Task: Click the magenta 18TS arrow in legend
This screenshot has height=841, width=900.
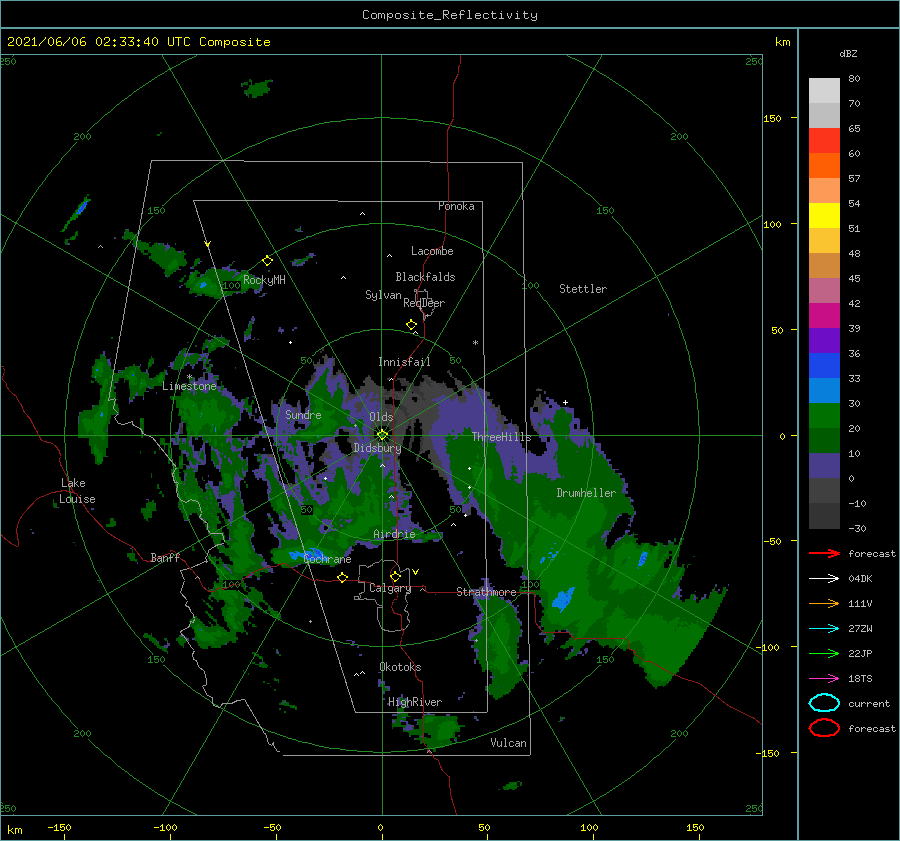Action: pos(824,678)
